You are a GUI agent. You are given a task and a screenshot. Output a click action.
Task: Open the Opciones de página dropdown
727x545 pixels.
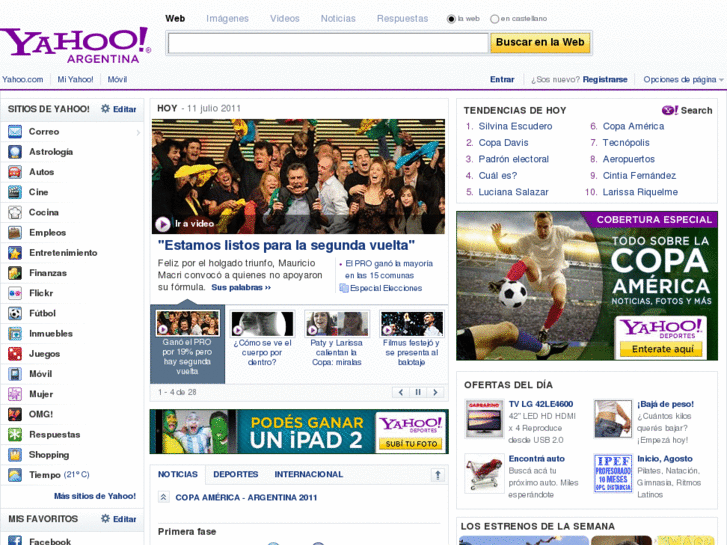[683, 80]
